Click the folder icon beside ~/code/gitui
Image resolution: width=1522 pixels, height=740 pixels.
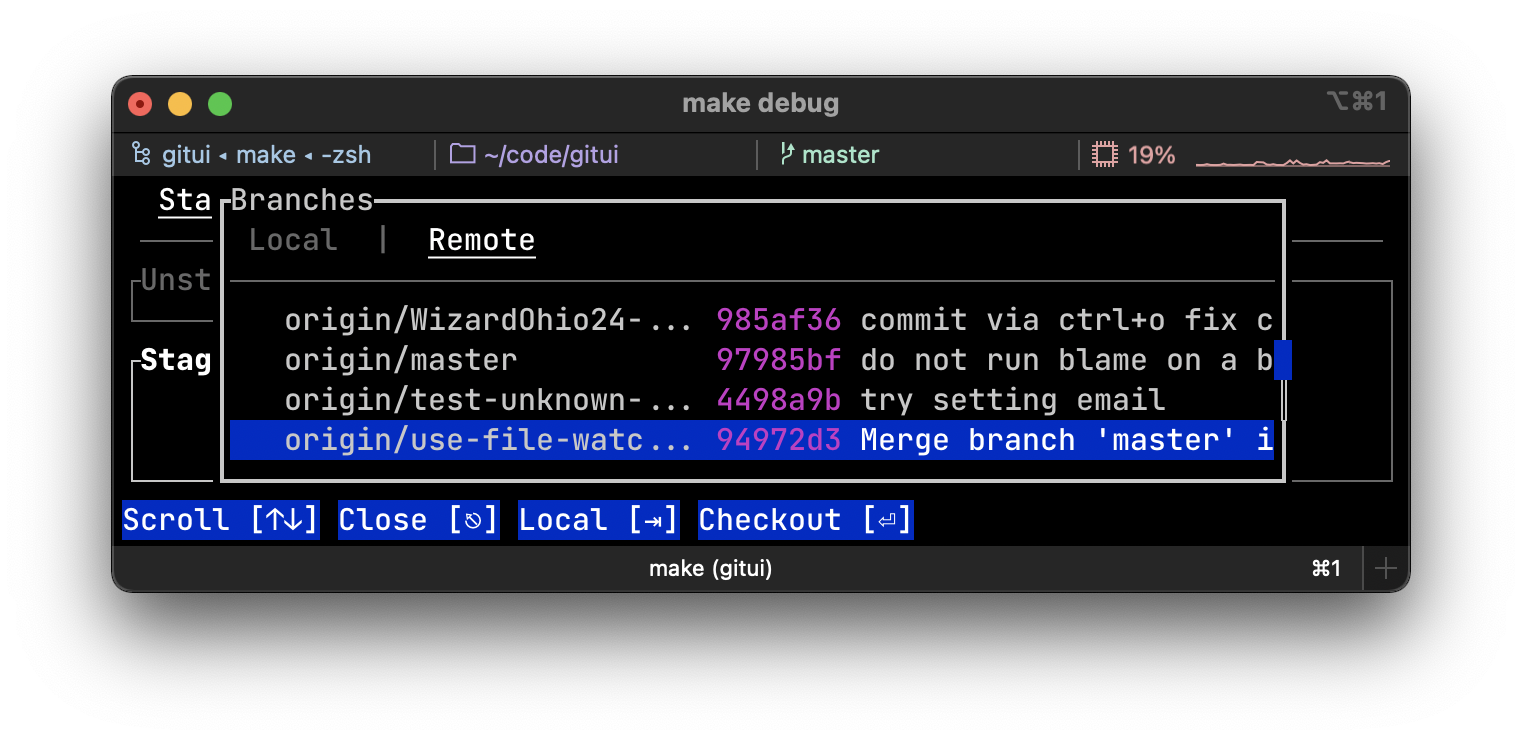pos(462,154)
